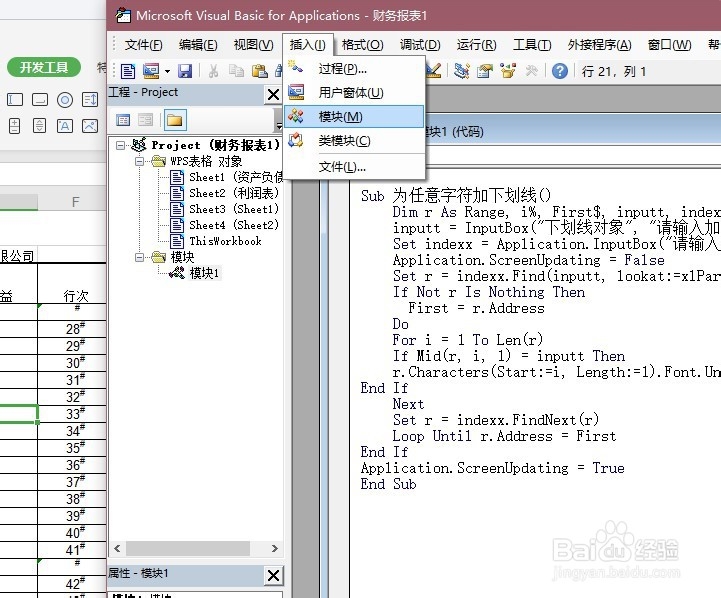The height and width of the screenshot is (598, 721).
Task: Click the image control icon in WPS
Action: [x=90, y=126]
